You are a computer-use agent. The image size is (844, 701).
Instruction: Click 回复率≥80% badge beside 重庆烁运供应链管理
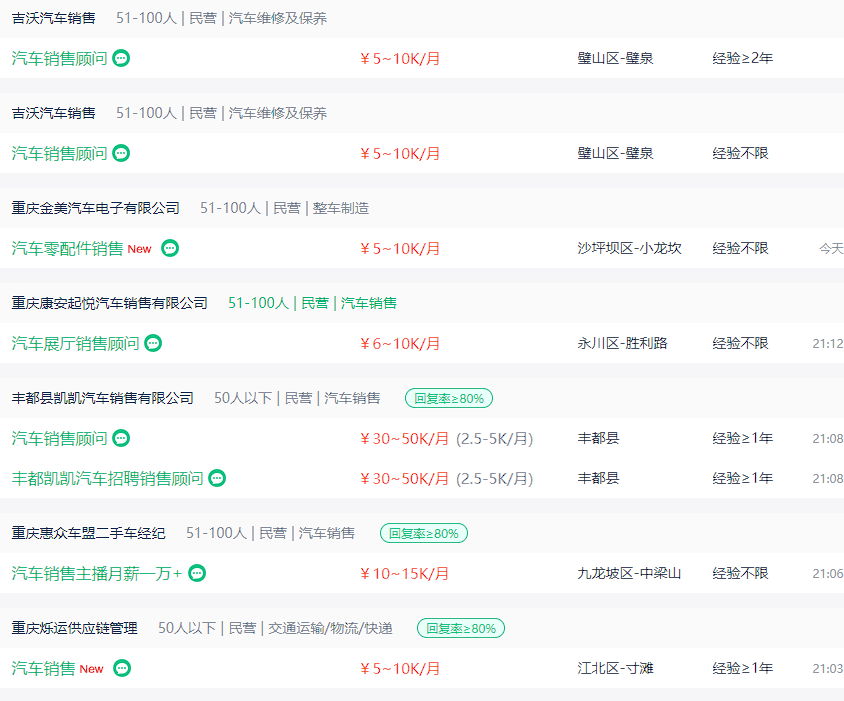461,628
